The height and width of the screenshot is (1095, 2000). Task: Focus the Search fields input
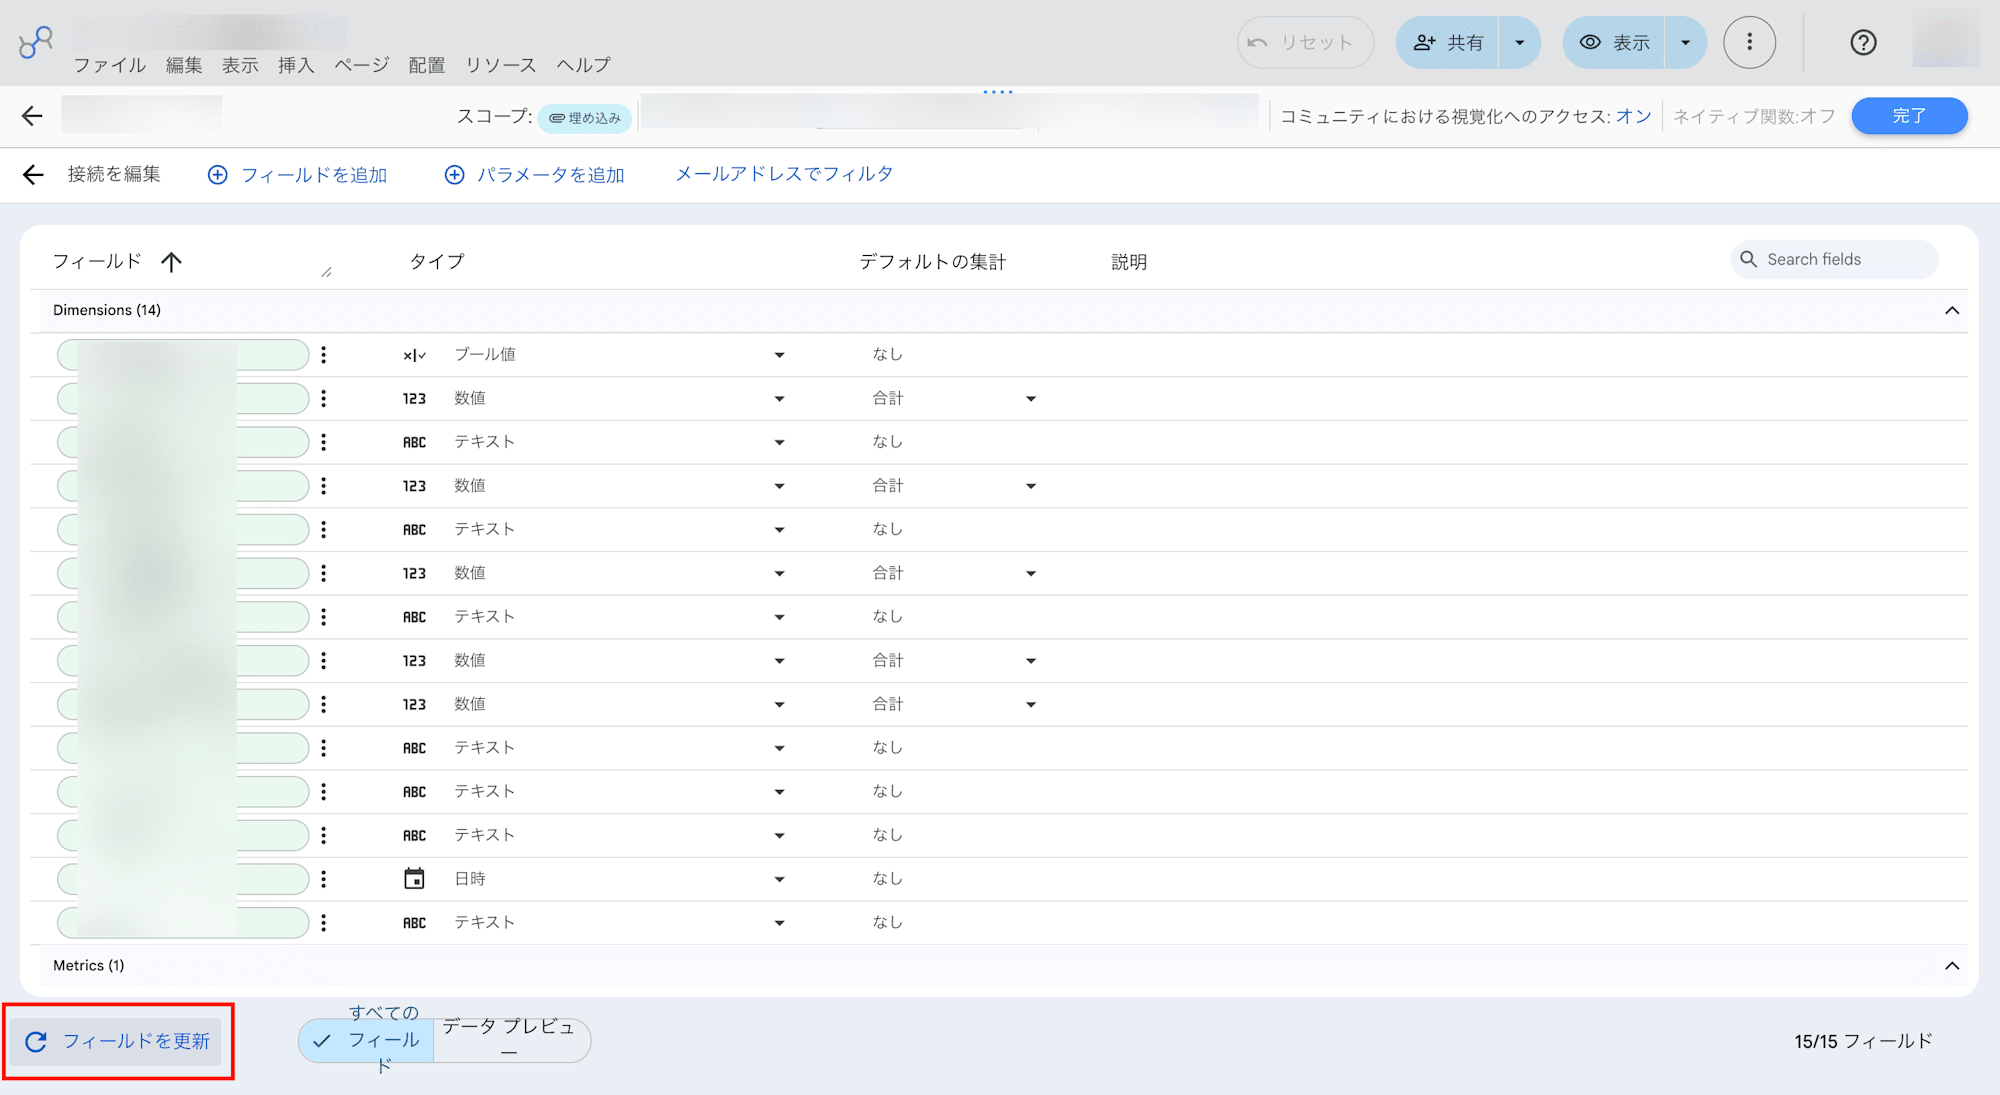[x=1834, y=259]
